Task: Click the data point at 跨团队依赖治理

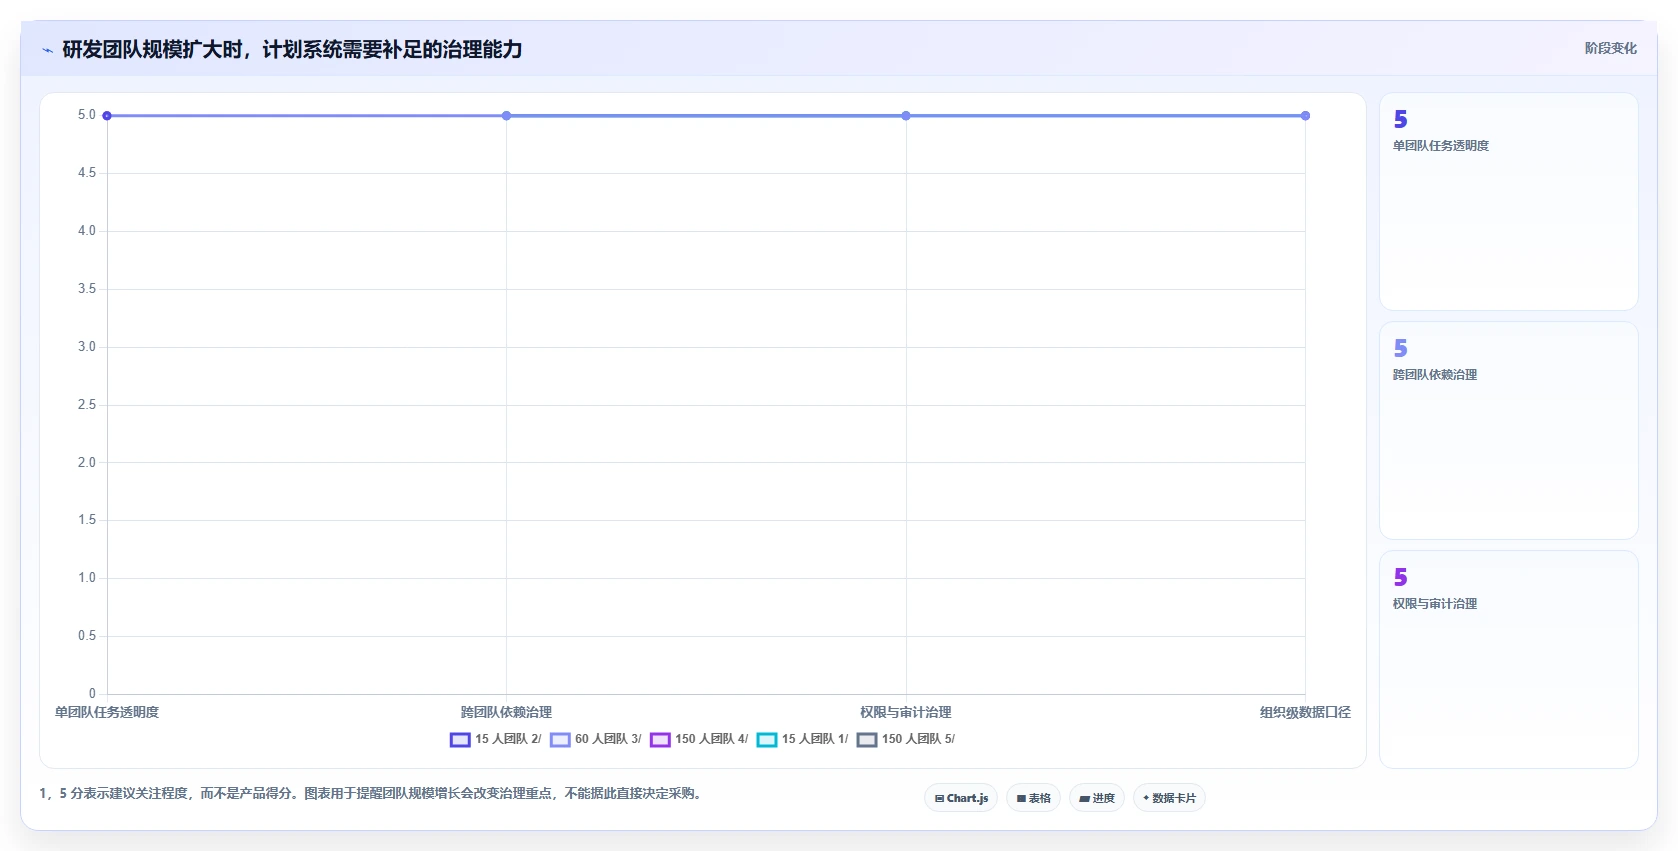Action: click(506, 116)
